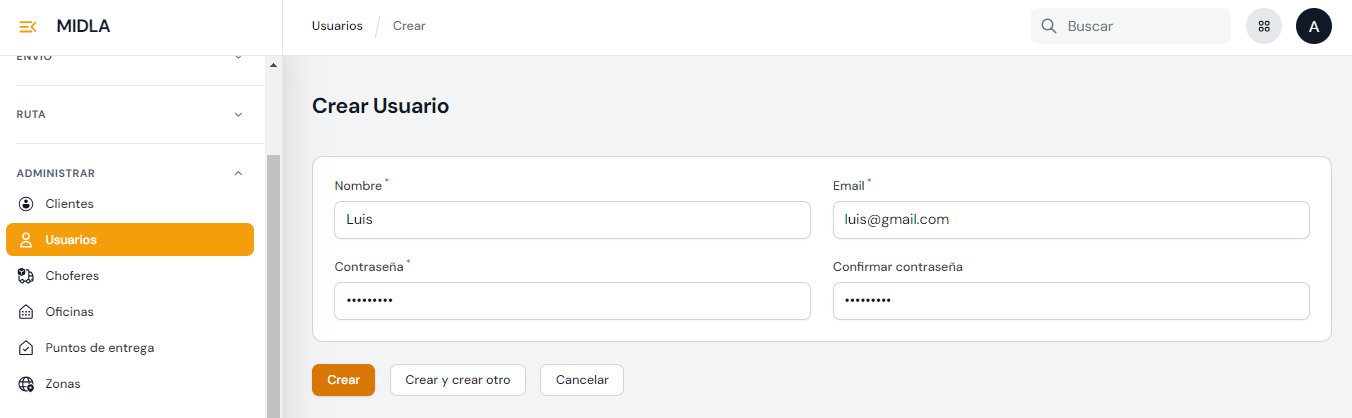Click the Clientes person icon
1352x418 pixels.
pos(26,204)
